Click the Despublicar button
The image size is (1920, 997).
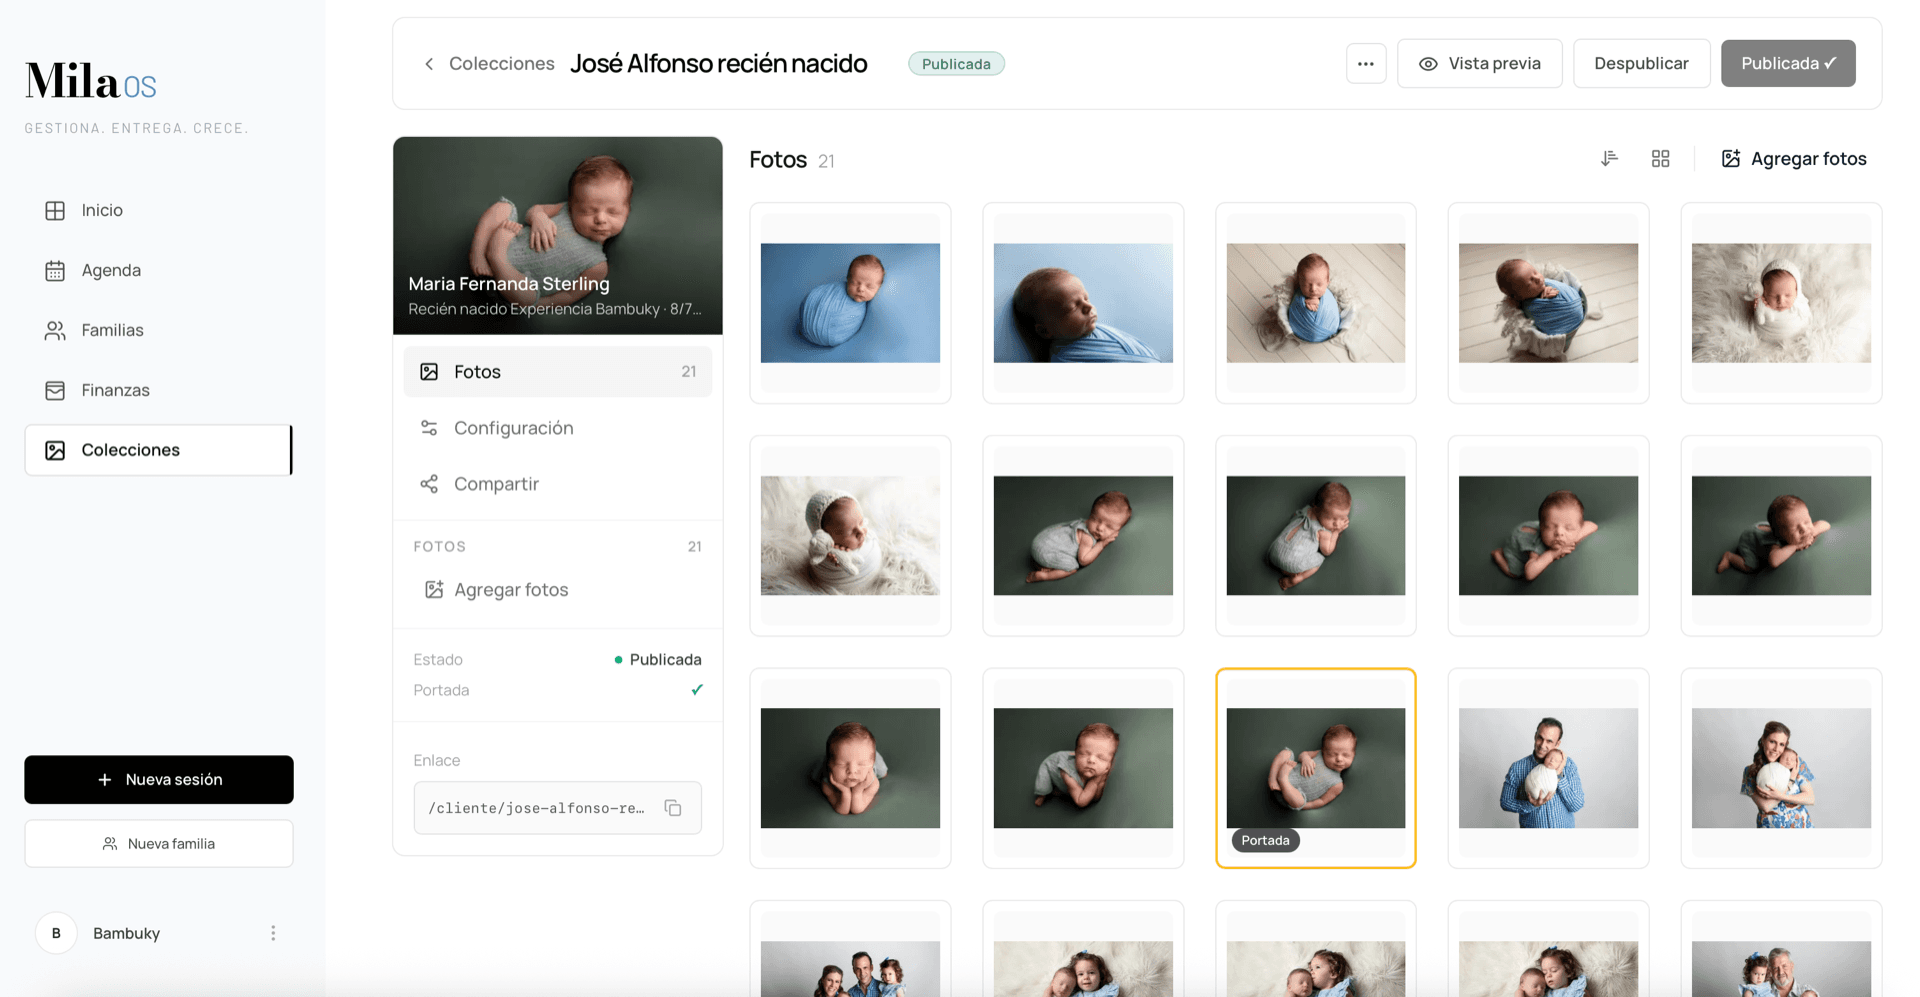point(1641,63)
